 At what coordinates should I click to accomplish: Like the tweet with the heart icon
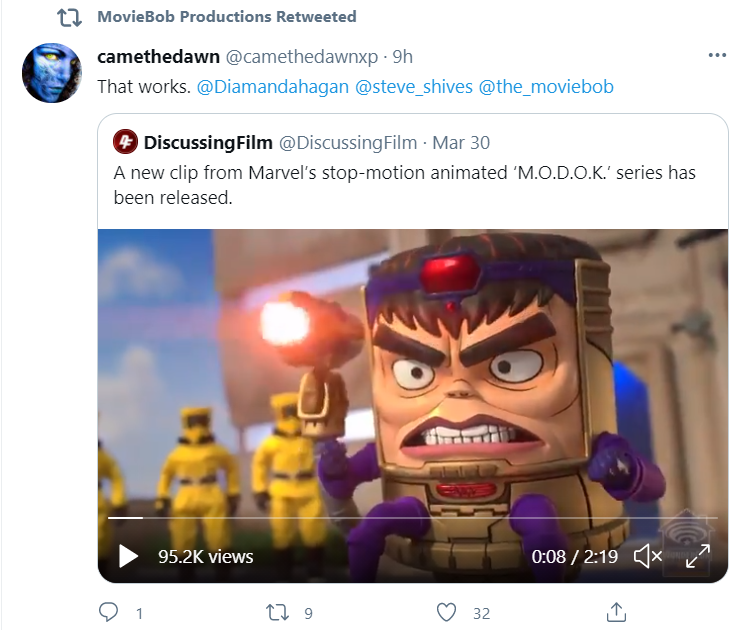tap(446, 612)
